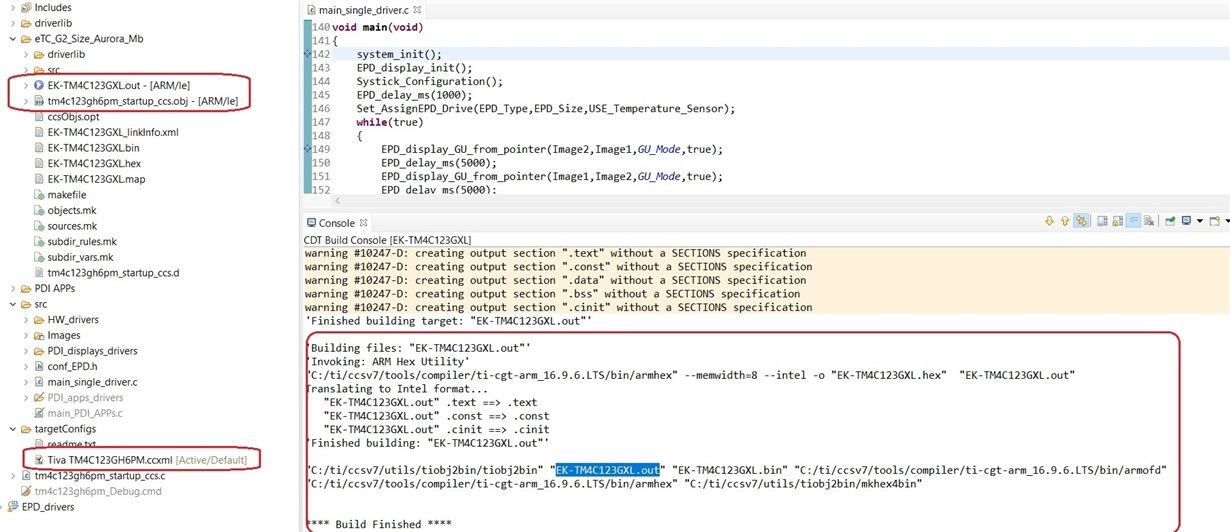Screen dimensions: 1230x532
Task: Select subdir_rules.mk in the tree
Action: point(82,241)
